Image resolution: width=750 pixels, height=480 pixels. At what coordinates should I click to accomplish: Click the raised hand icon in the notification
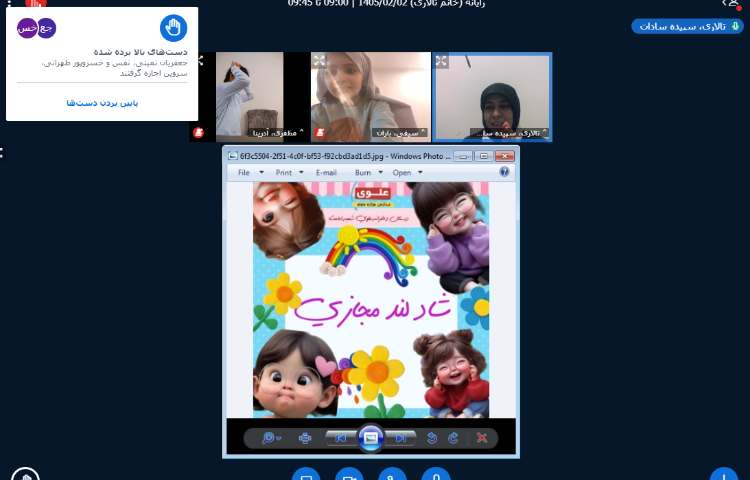click(173, 28)
